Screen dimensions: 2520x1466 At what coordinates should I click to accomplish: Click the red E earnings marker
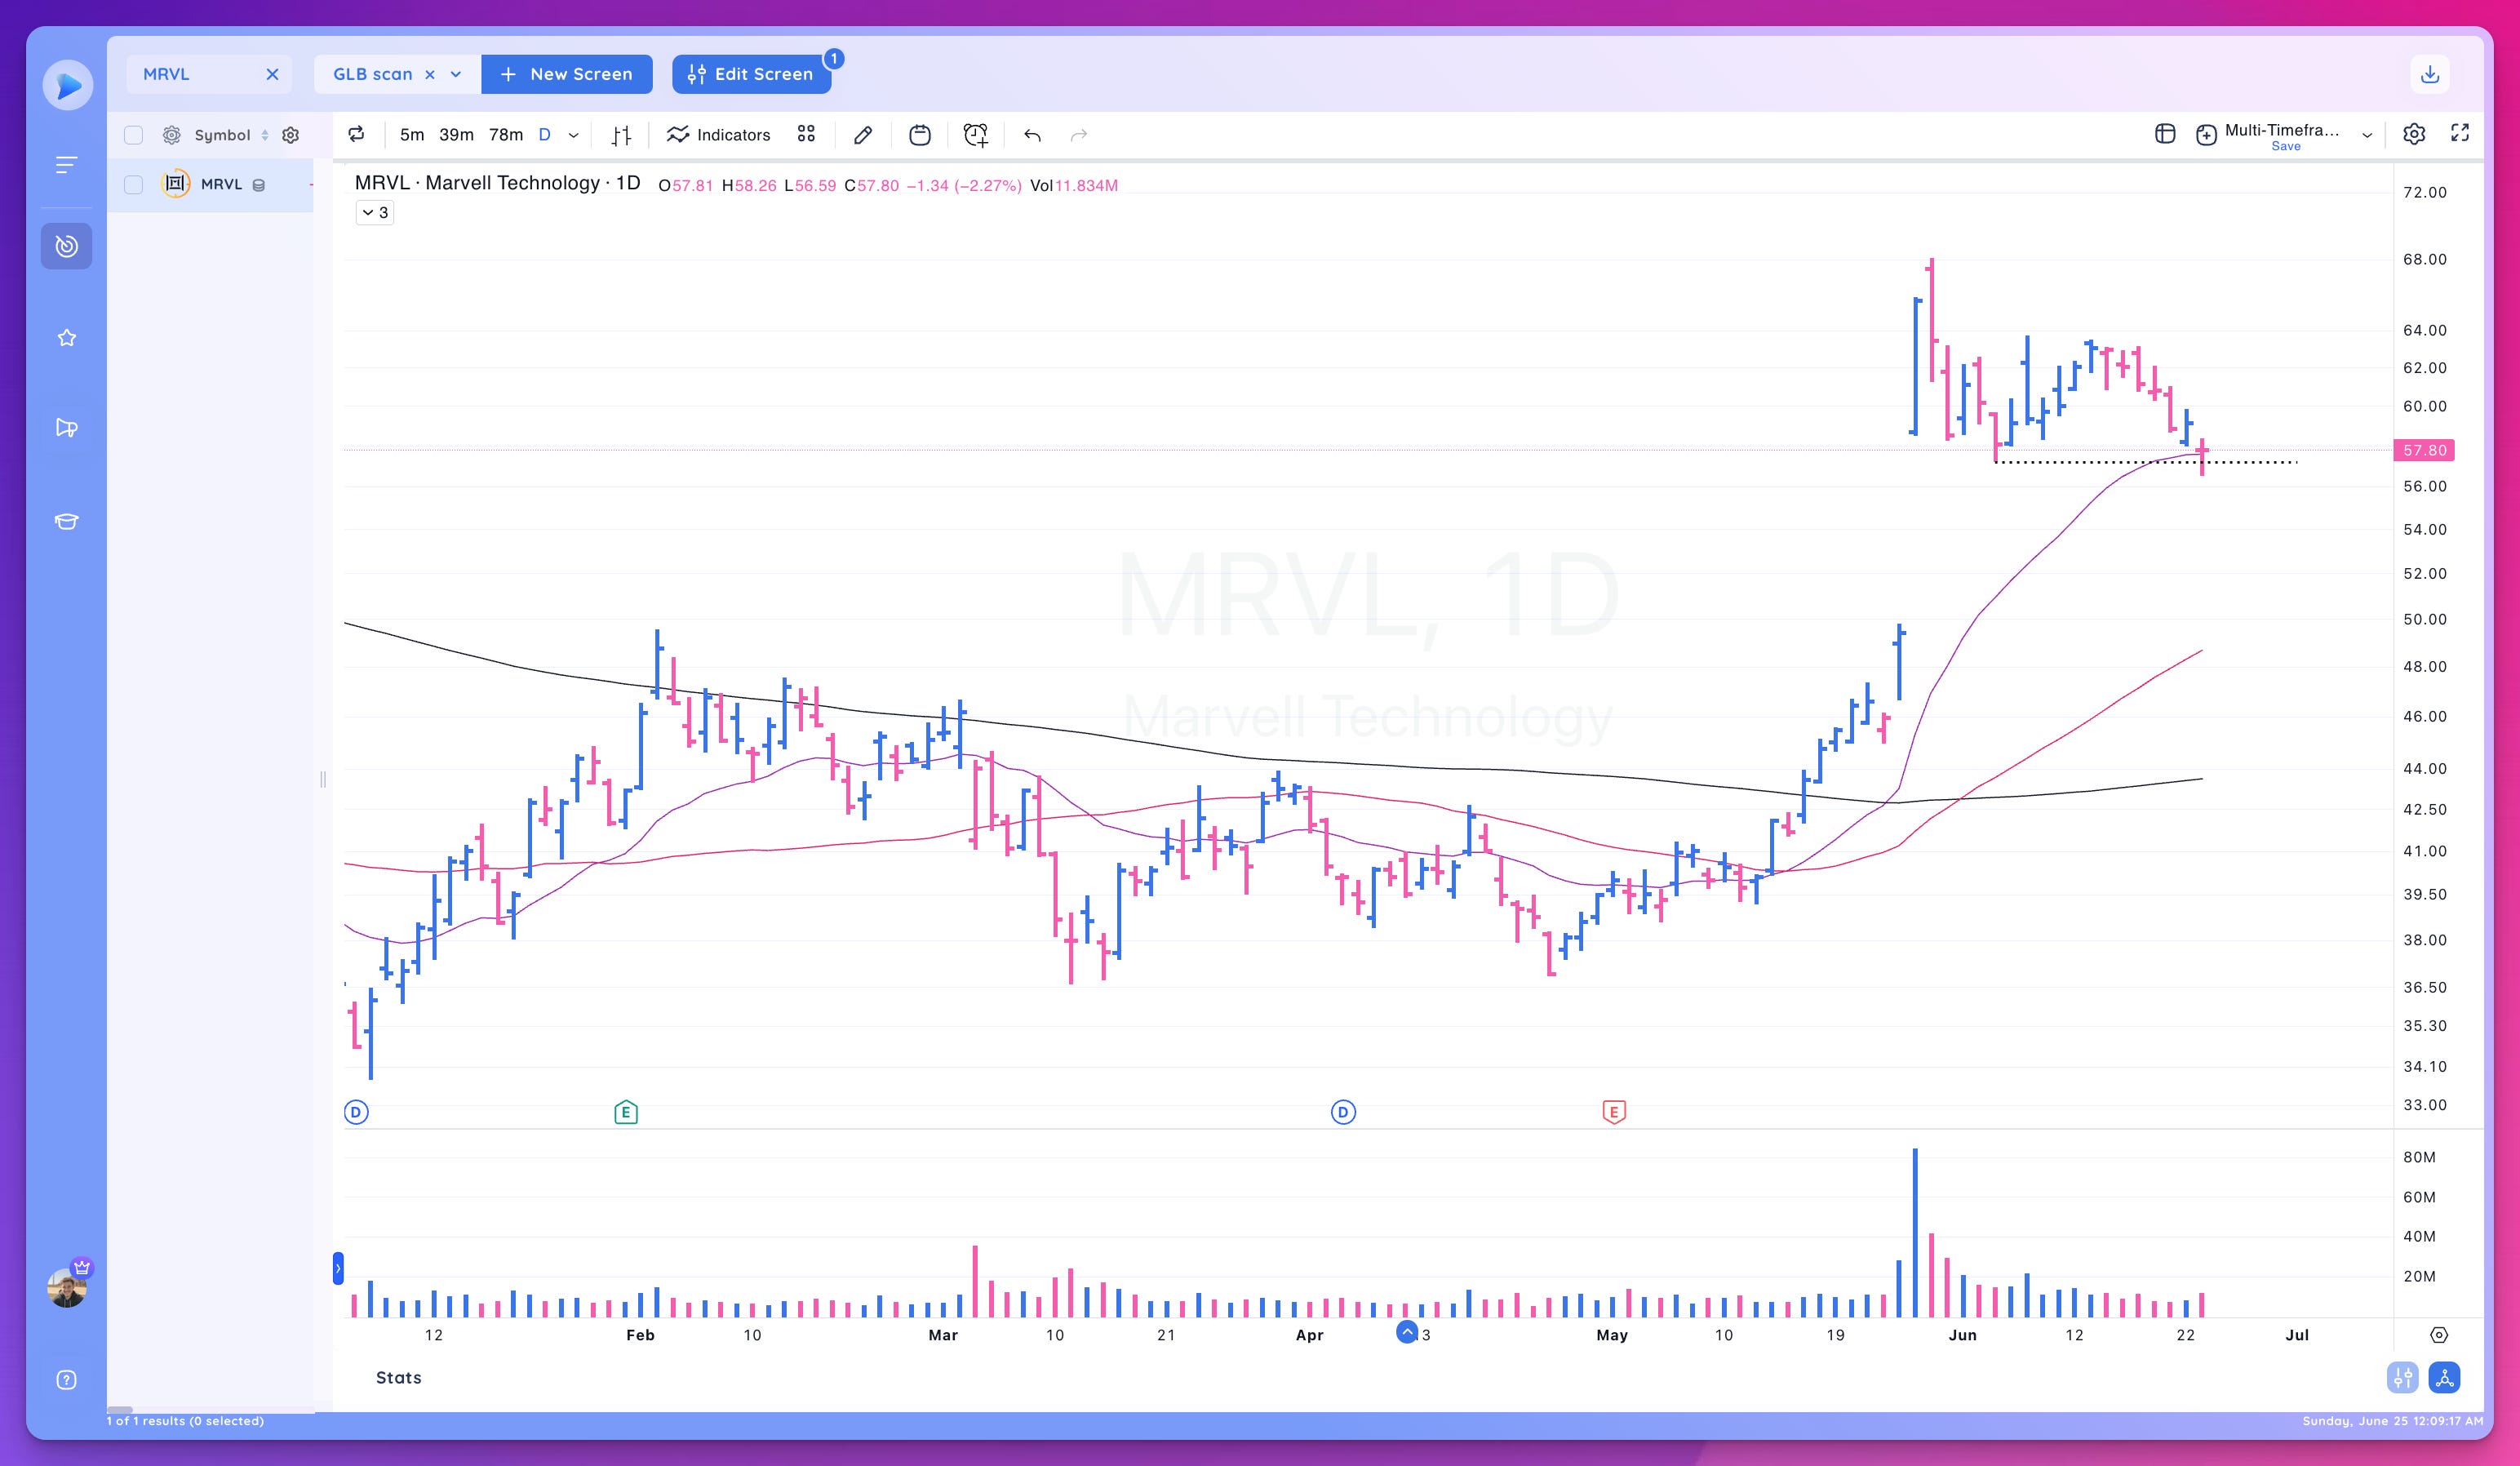(x=1614, y=1112)
